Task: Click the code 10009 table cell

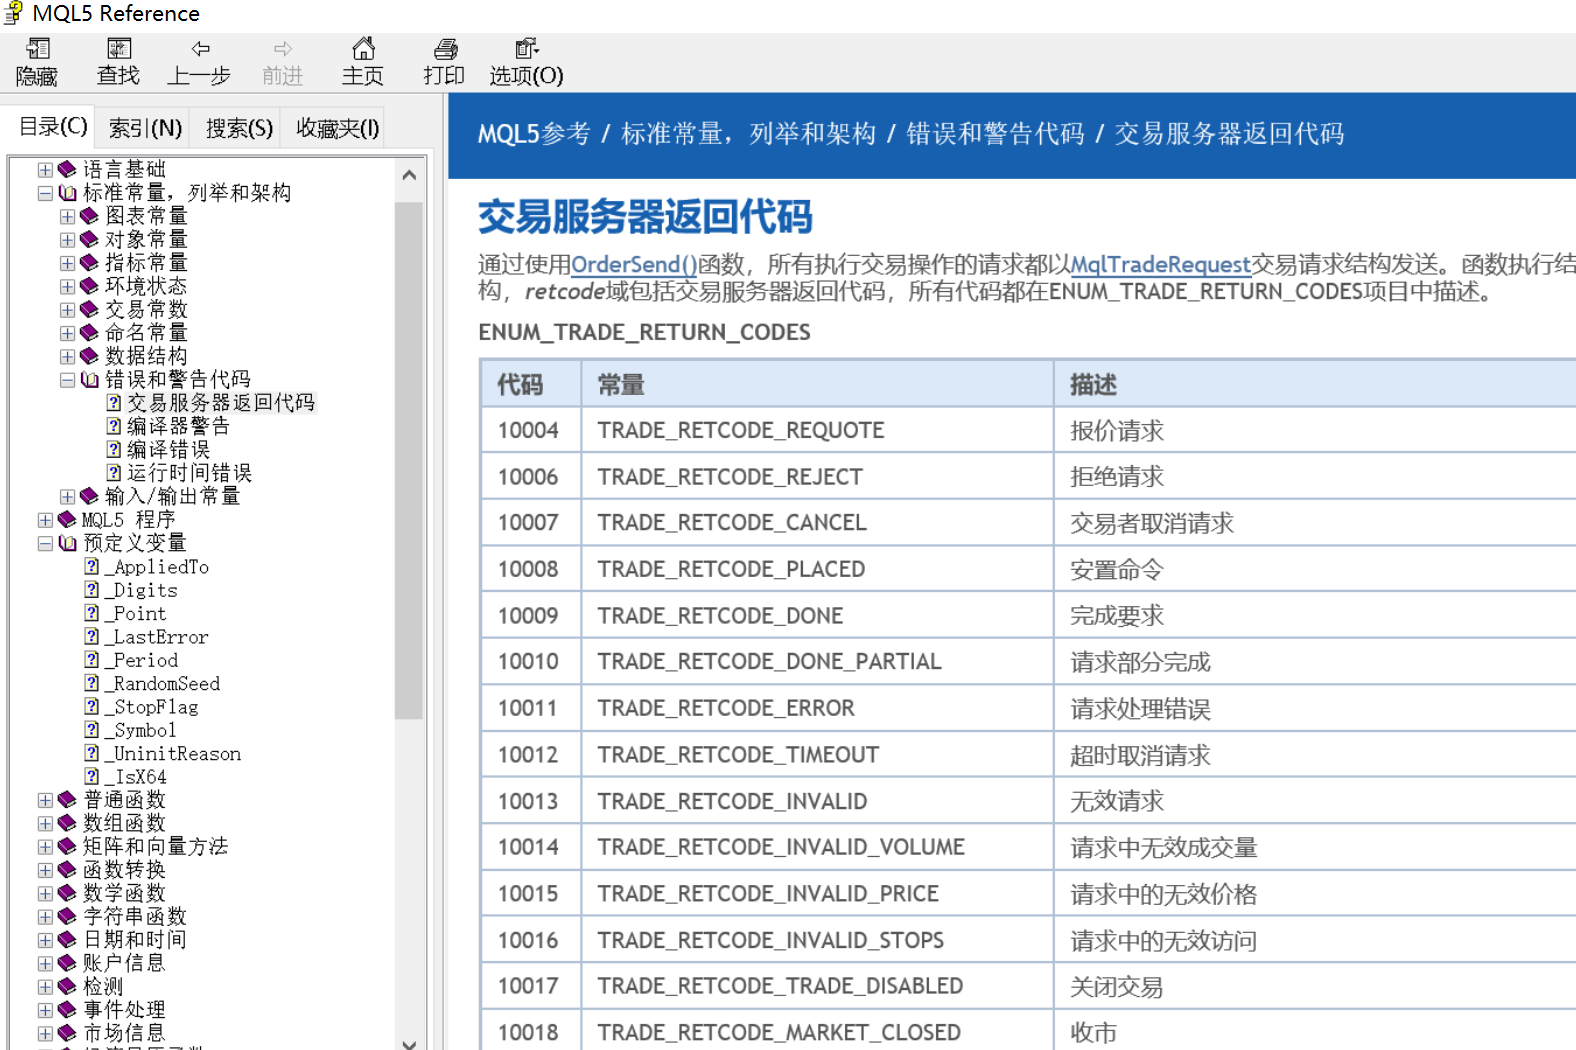Action: [531, 615]
